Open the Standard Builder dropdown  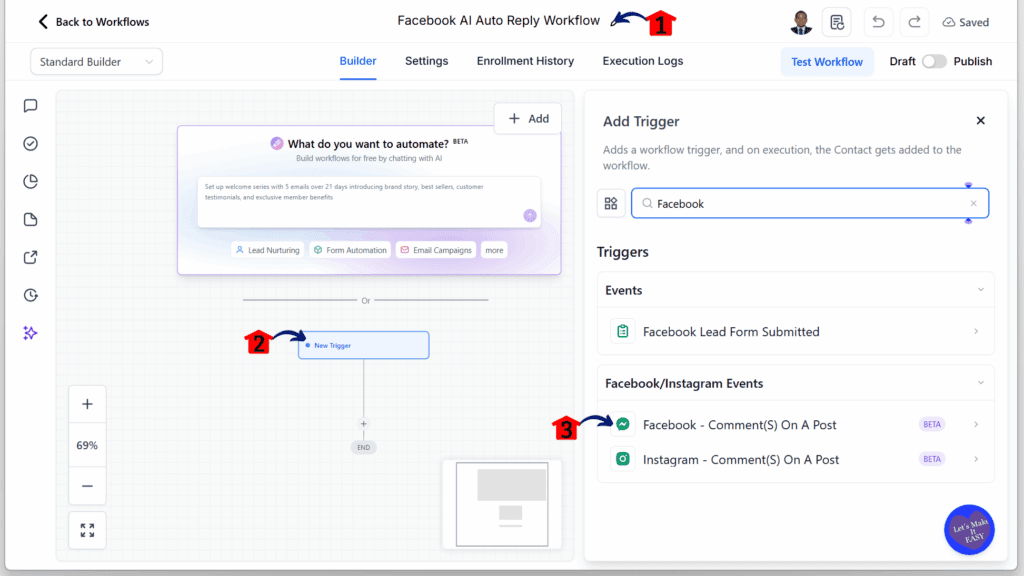click(x=96, y=61)
